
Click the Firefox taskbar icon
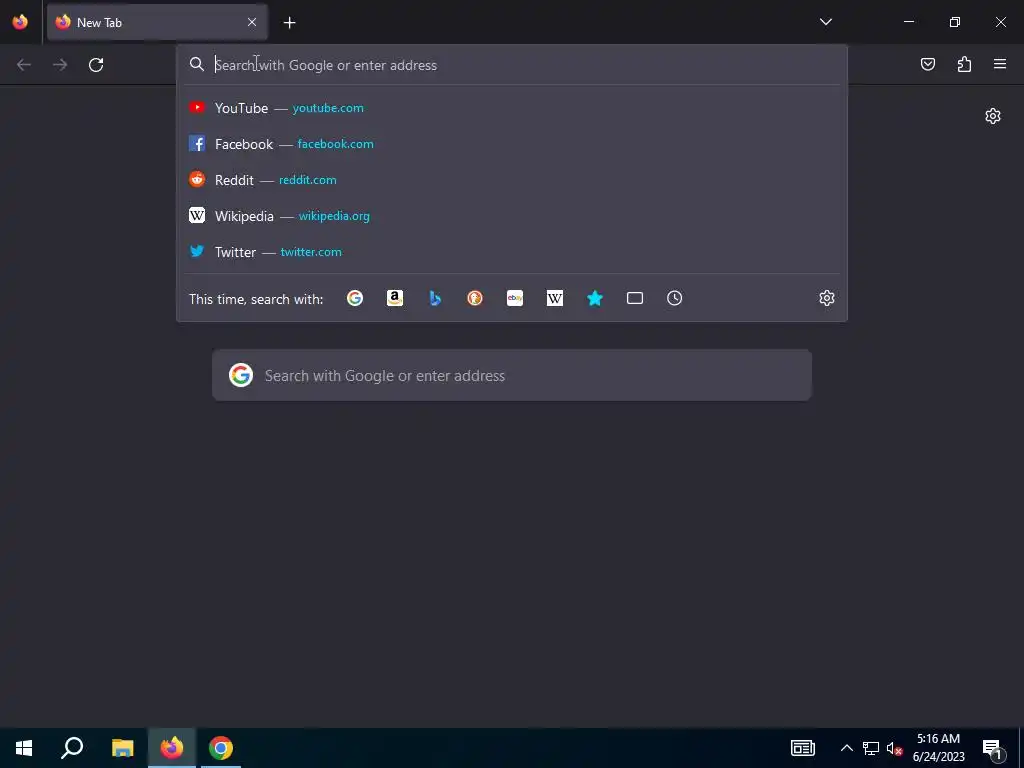tap(172, 748)
